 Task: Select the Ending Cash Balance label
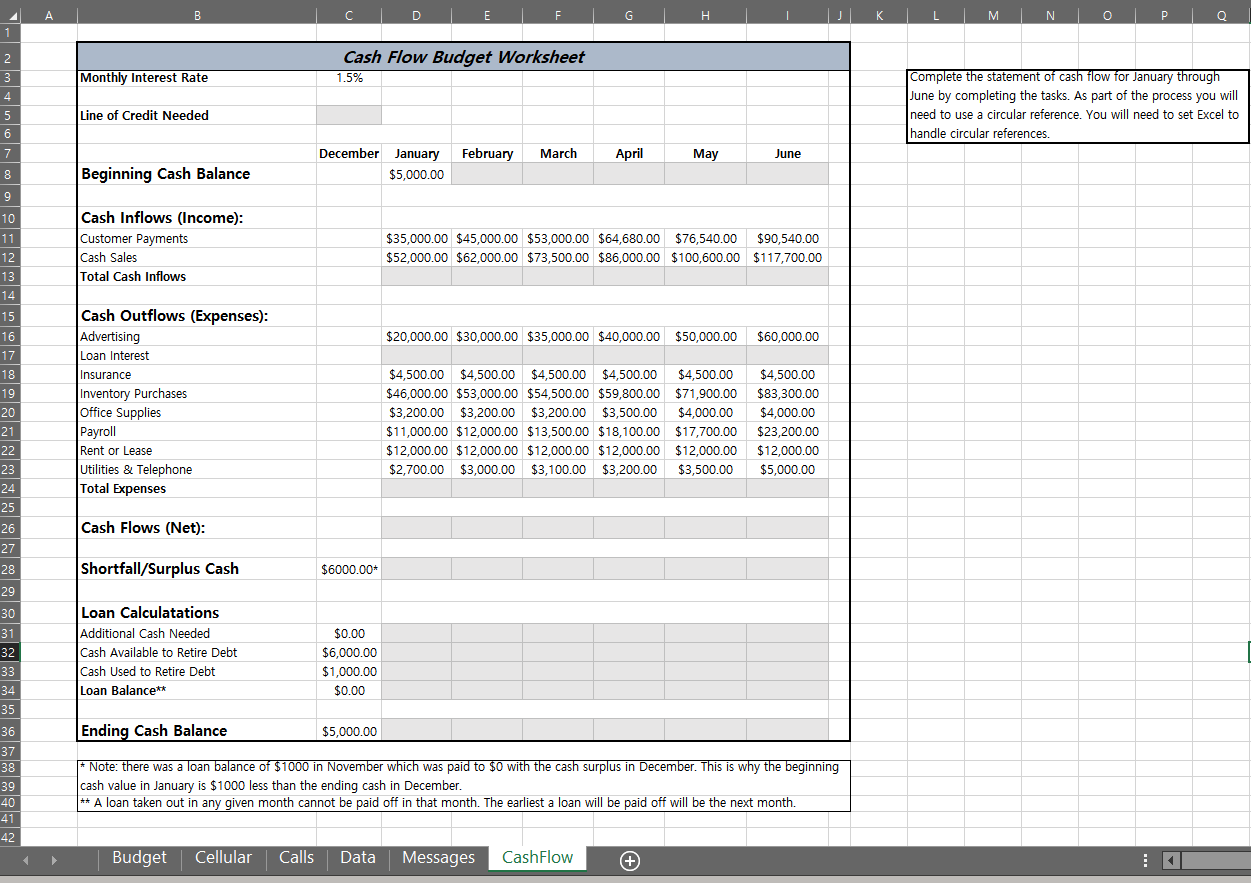click(x=154, y=731)
